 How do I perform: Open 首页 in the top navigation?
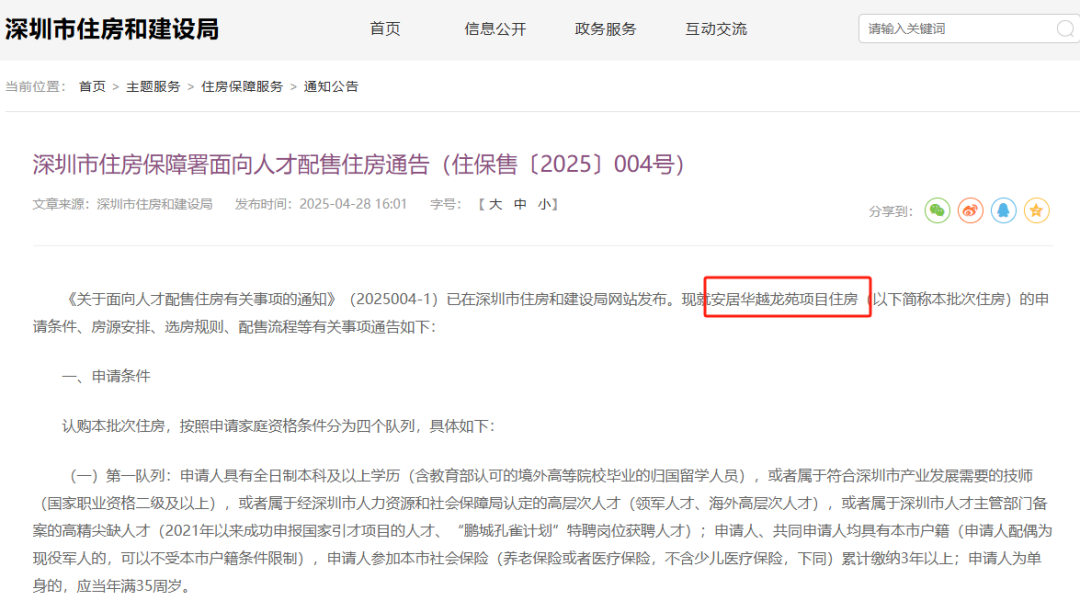click(385, 29)
